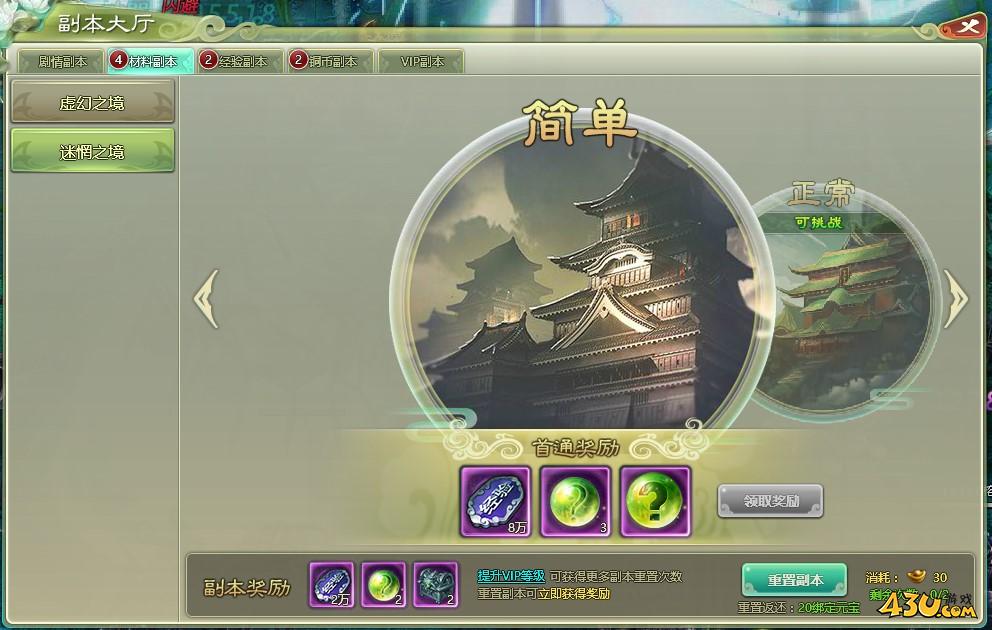Image resolution: width=992 pixels, height=630 pixels.
Task: Show next difficulty with right arrow
Action: point(956,299)
